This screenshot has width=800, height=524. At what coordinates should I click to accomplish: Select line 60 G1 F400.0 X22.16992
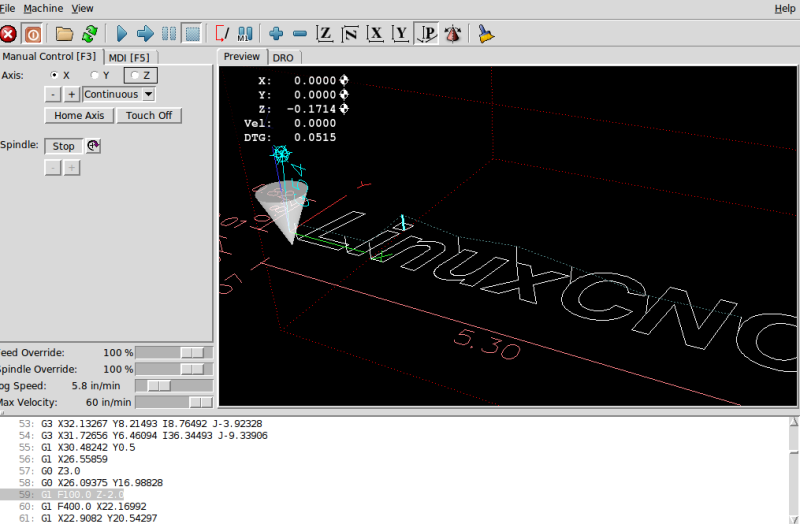pos(94,507)
